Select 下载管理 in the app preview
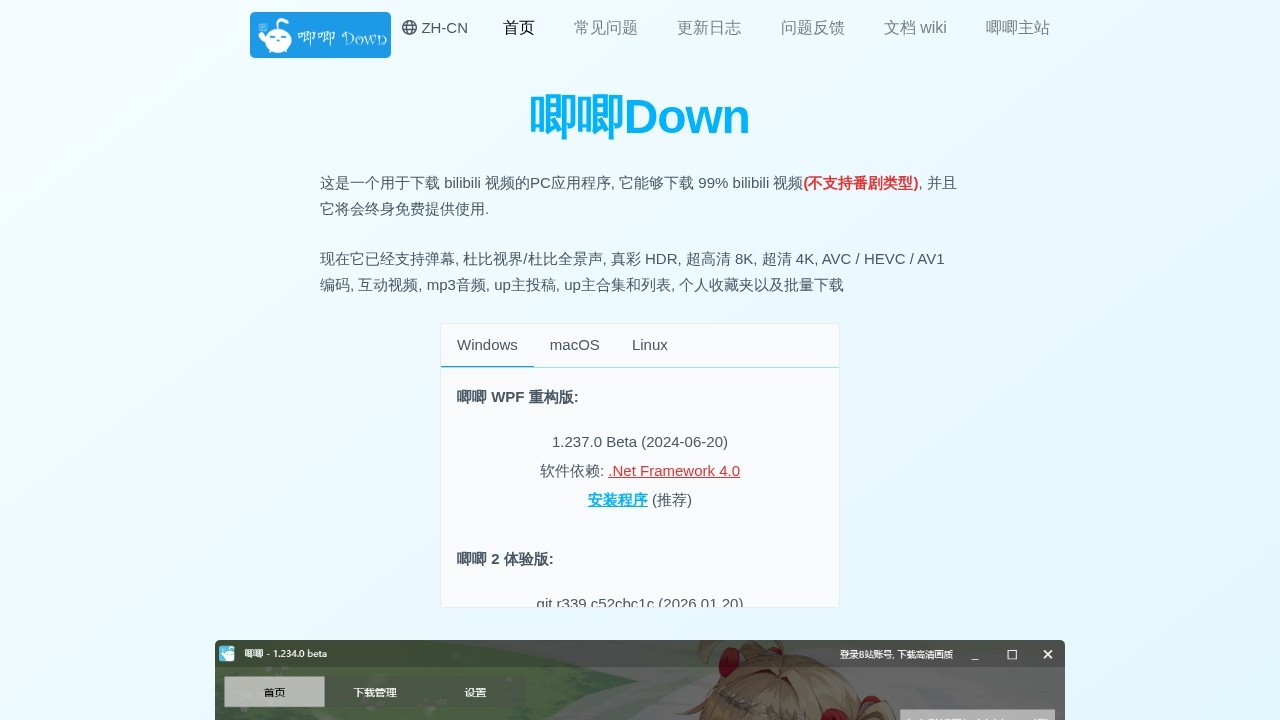This screenshot has height=720, width=1280. [376, 692]
